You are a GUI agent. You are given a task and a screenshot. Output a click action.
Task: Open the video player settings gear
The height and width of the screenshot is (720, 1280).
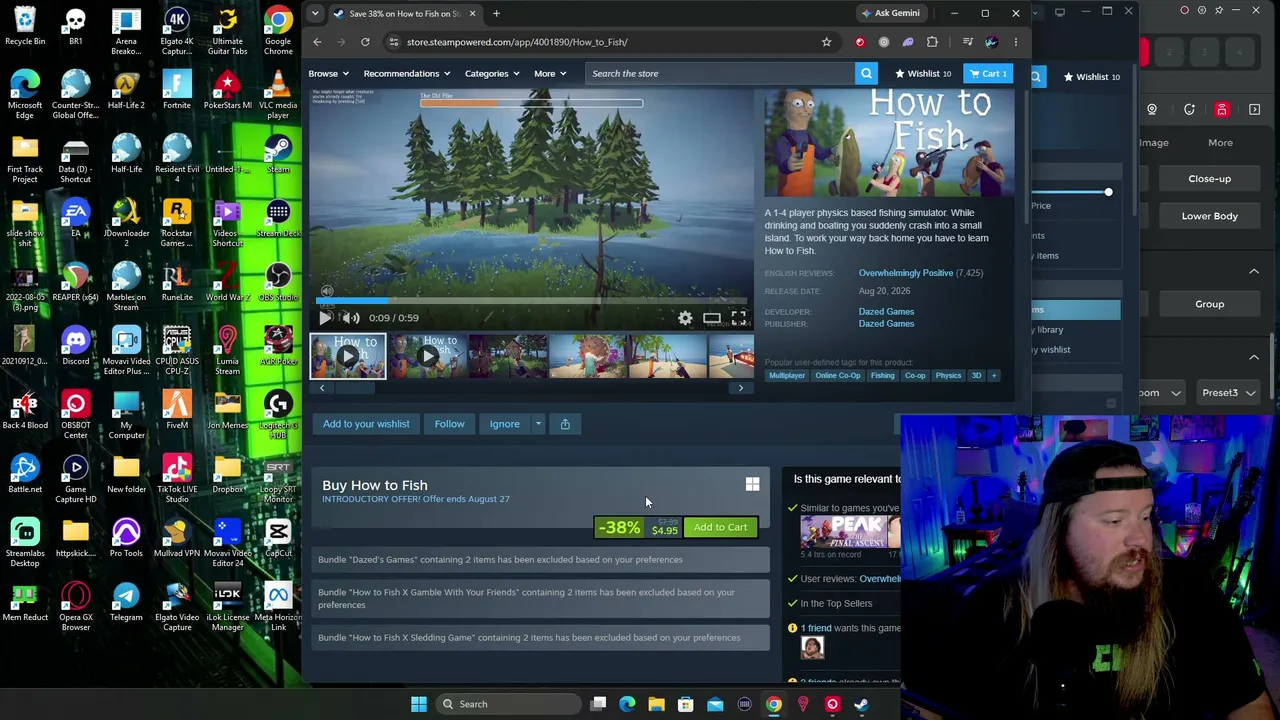(x=685, y=318)
